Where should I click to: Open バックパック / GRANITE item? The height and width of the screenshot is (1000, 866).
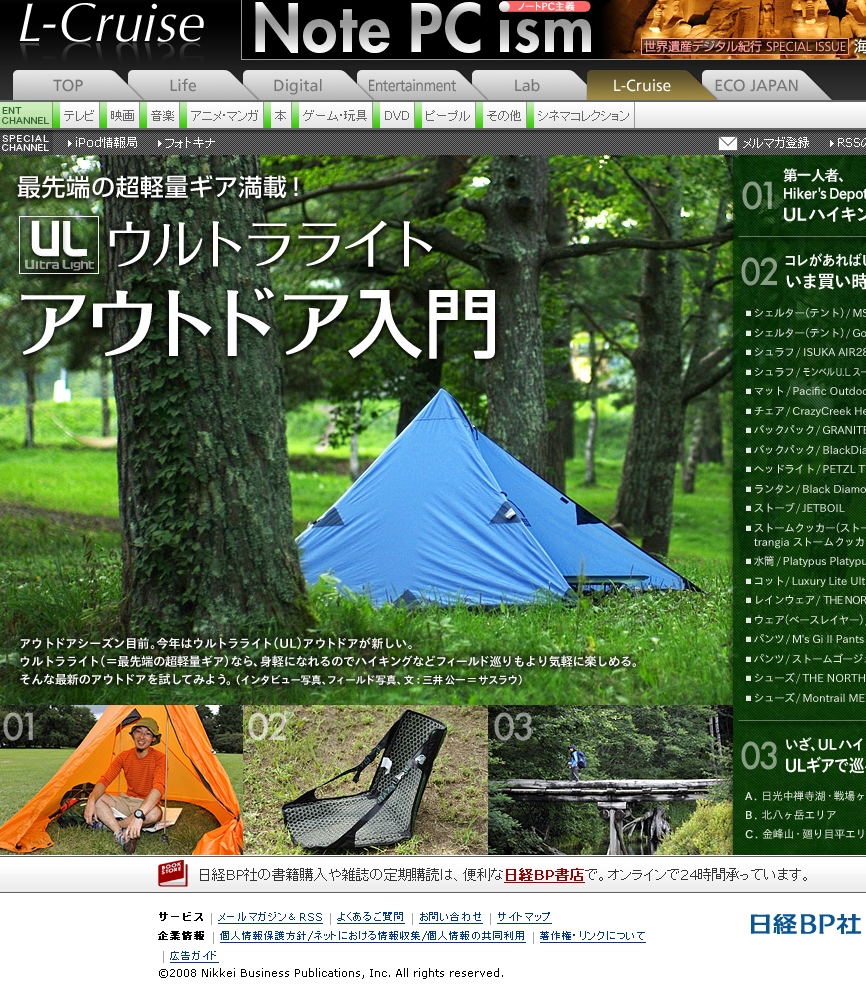(806, 430)
